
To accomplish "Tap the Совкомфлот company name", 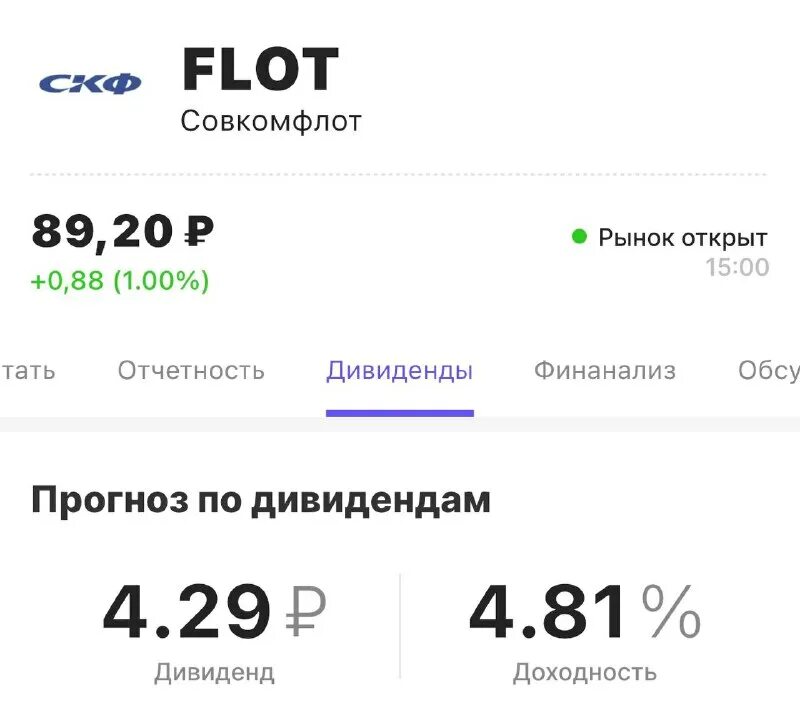I will tap(271, 121).
